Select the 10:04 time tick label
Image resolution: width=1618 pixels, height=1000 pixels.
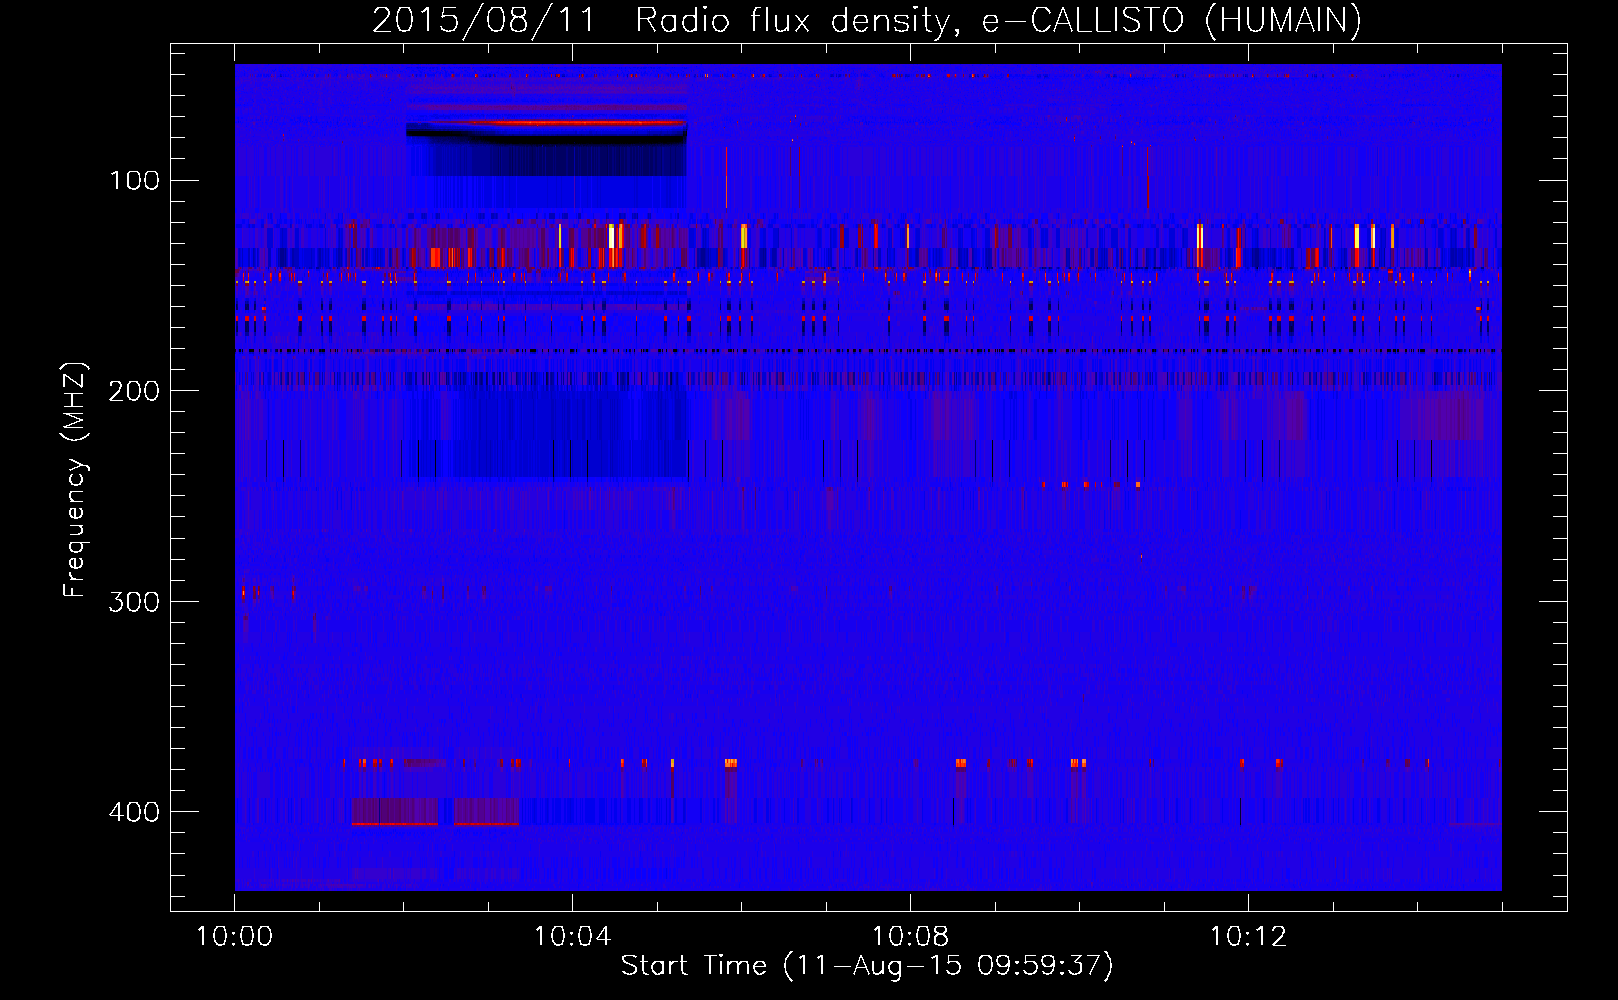572,937
